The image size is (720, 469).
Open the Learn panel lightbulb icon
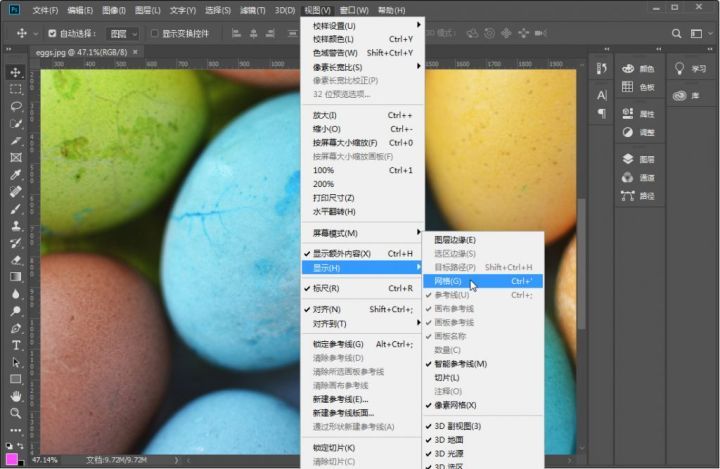(680, 68)
